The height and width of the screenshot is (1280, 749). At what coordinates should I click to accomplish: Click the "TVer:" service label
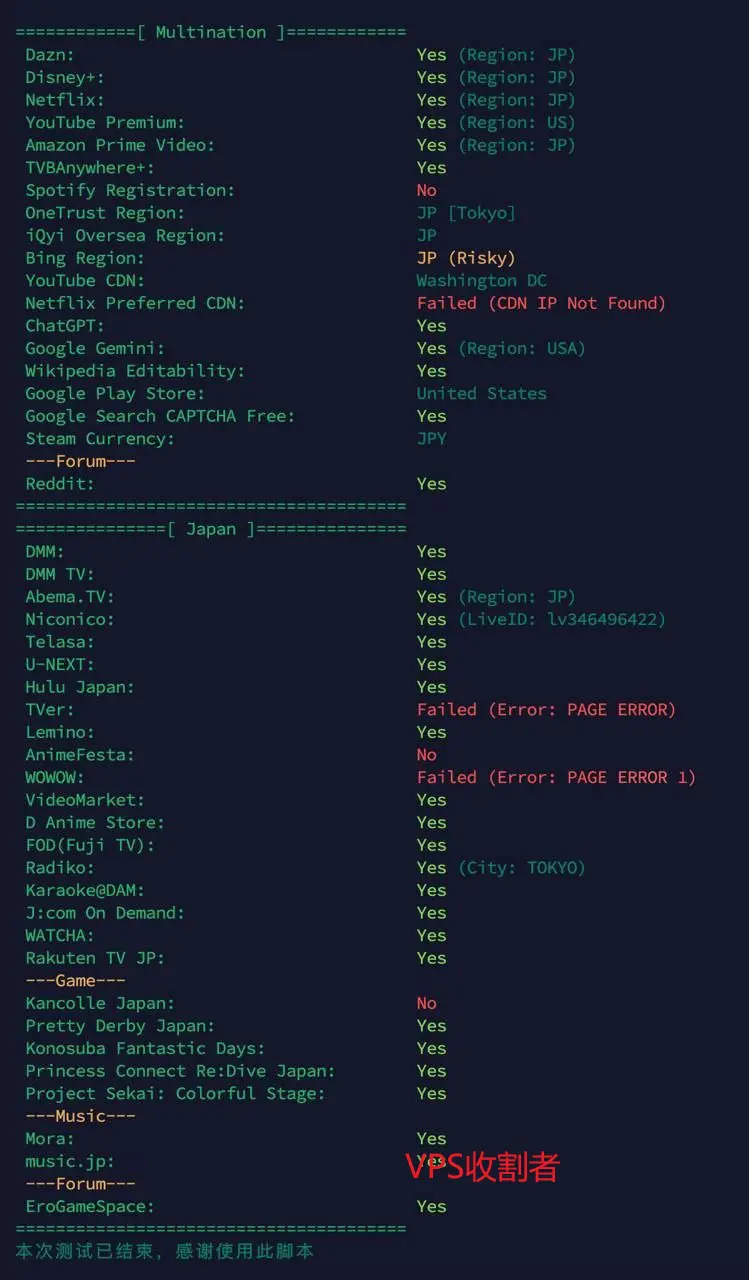(x=50, y=710)
